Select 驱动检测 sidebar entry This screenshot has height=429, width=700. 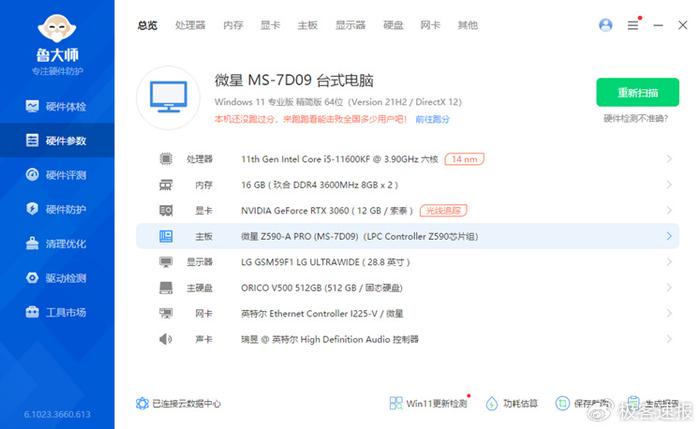(x=56, y=278)
